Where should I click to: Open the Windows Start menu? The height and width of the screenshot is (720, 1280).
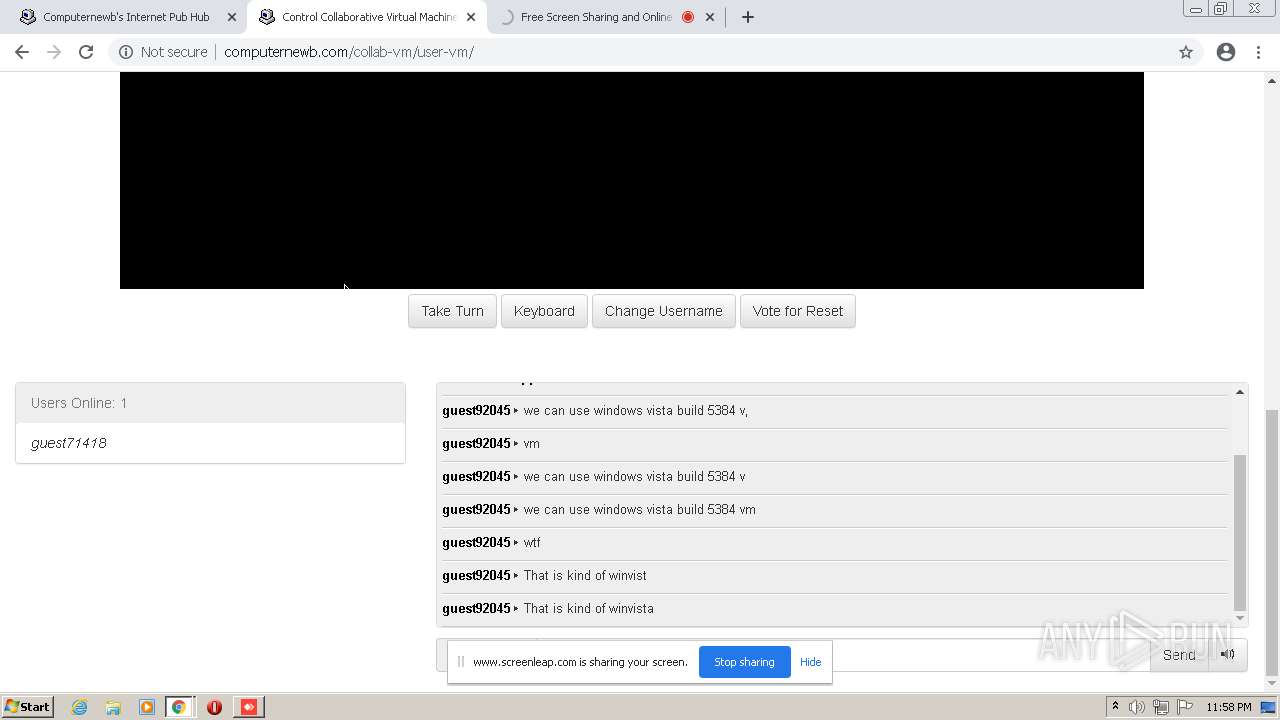click(x=27, y=707)
